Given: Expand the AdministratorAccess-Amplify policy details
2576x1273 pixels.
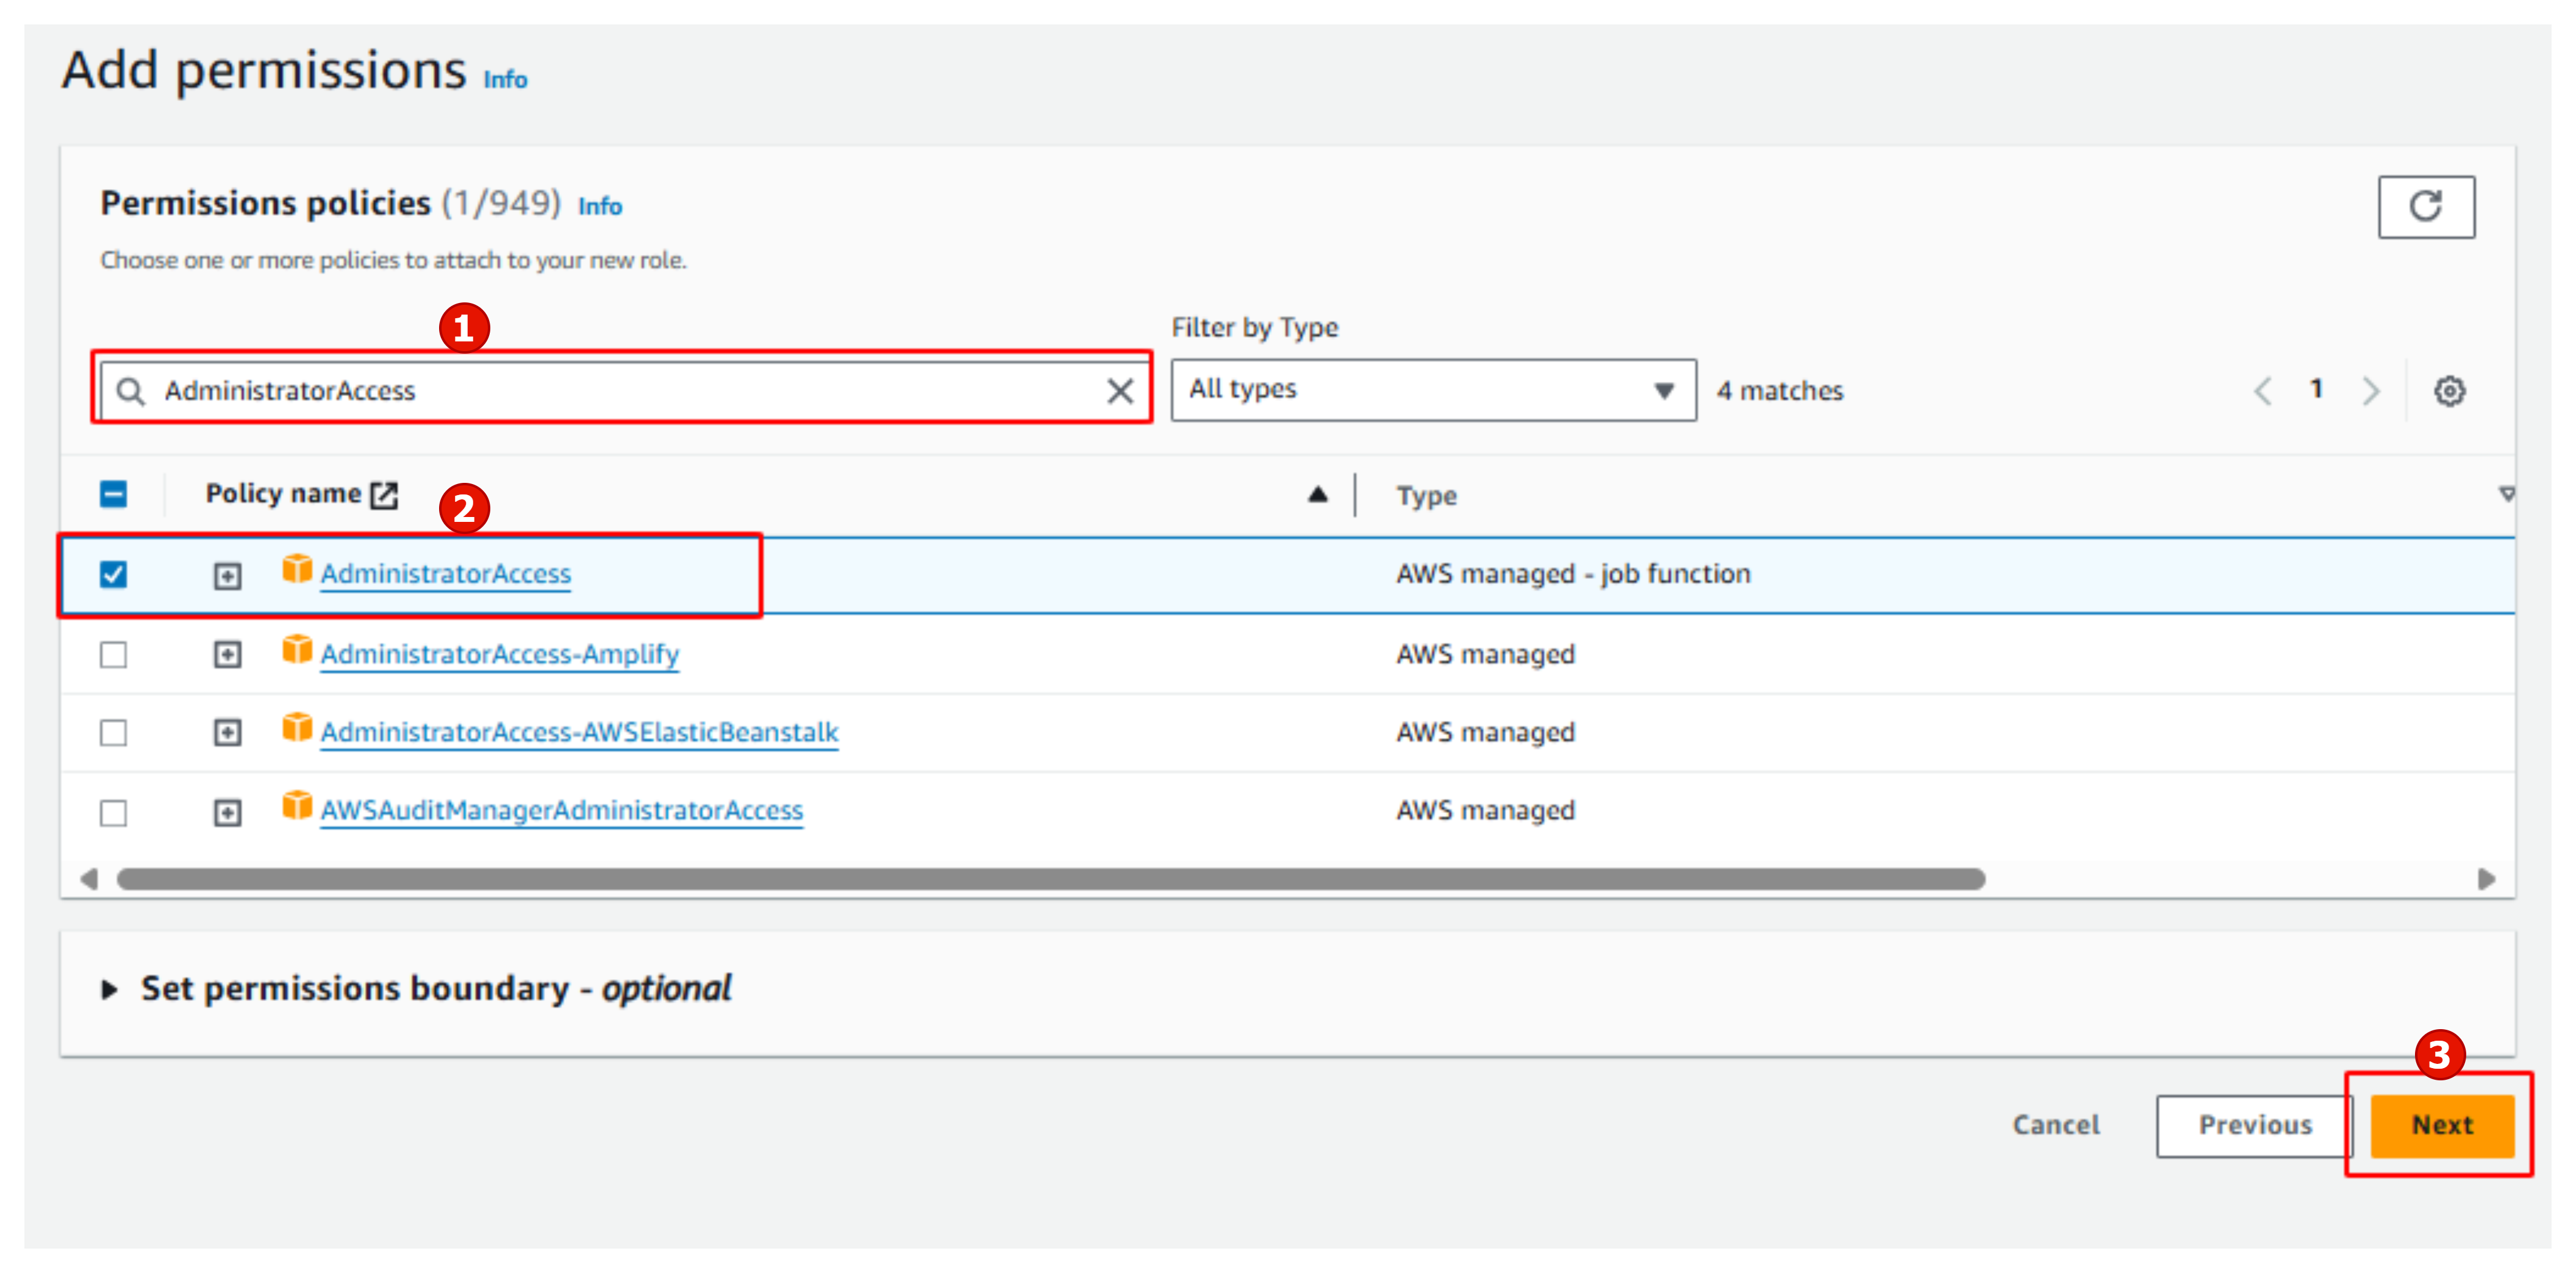Looking at the screenshot, I should click(227, 654).
